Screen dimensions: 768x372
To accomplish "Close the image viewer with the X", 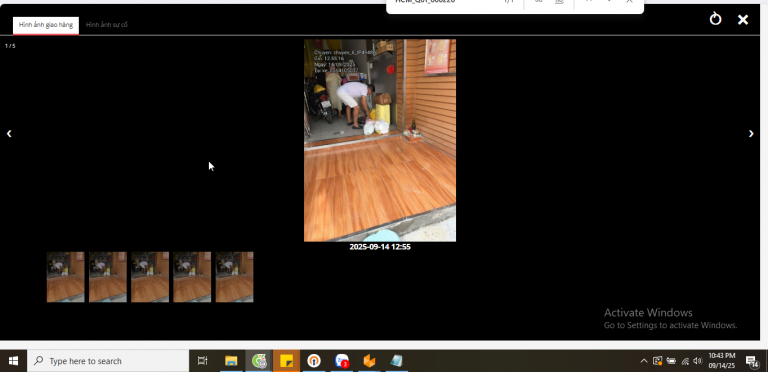I will 743,20.
